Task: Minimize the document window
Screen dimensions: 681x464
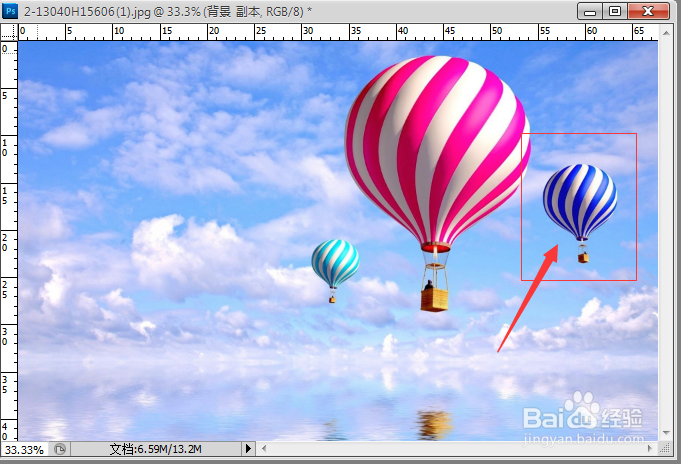Action: point(590,11)
